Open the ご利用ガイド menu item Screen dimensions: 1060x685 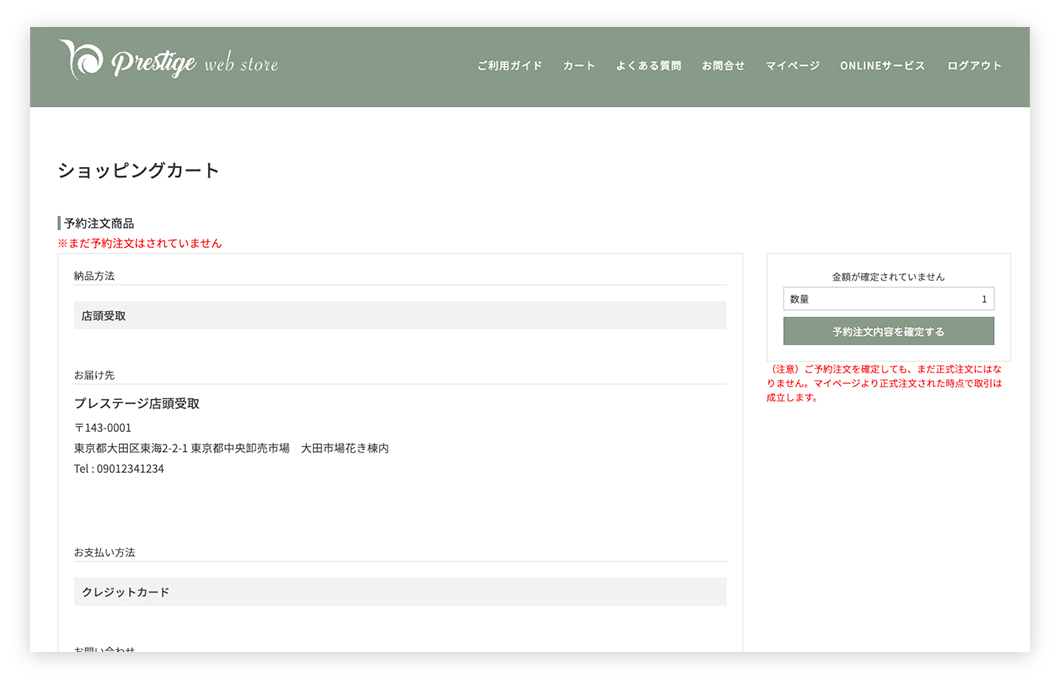pyautogui.click(x=509, y=66)
